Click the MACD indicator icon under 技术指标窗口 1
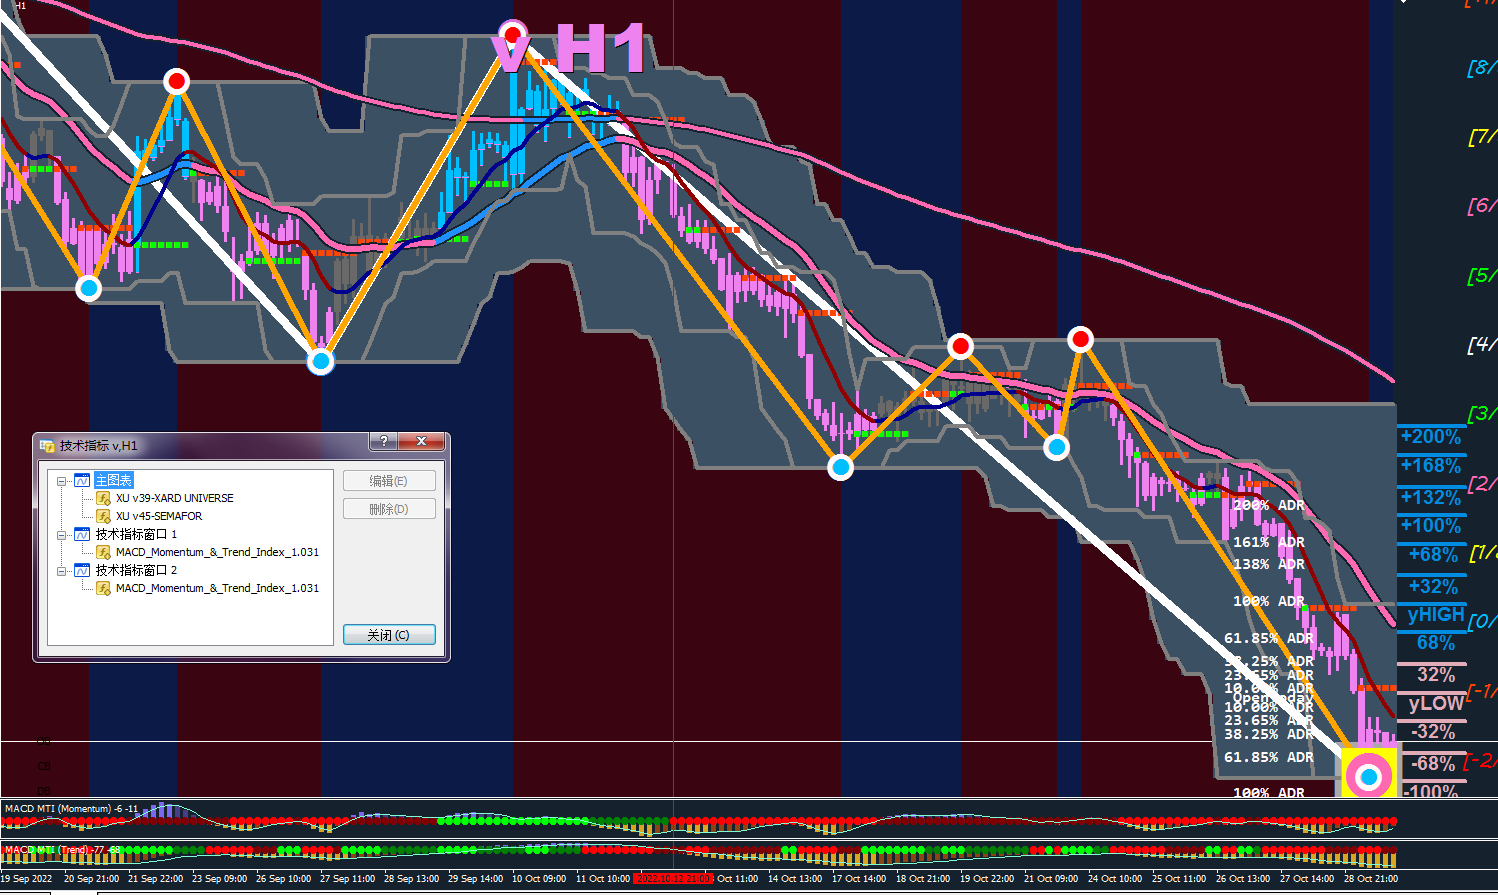The image size is (1498, 895). pos(103,552)
